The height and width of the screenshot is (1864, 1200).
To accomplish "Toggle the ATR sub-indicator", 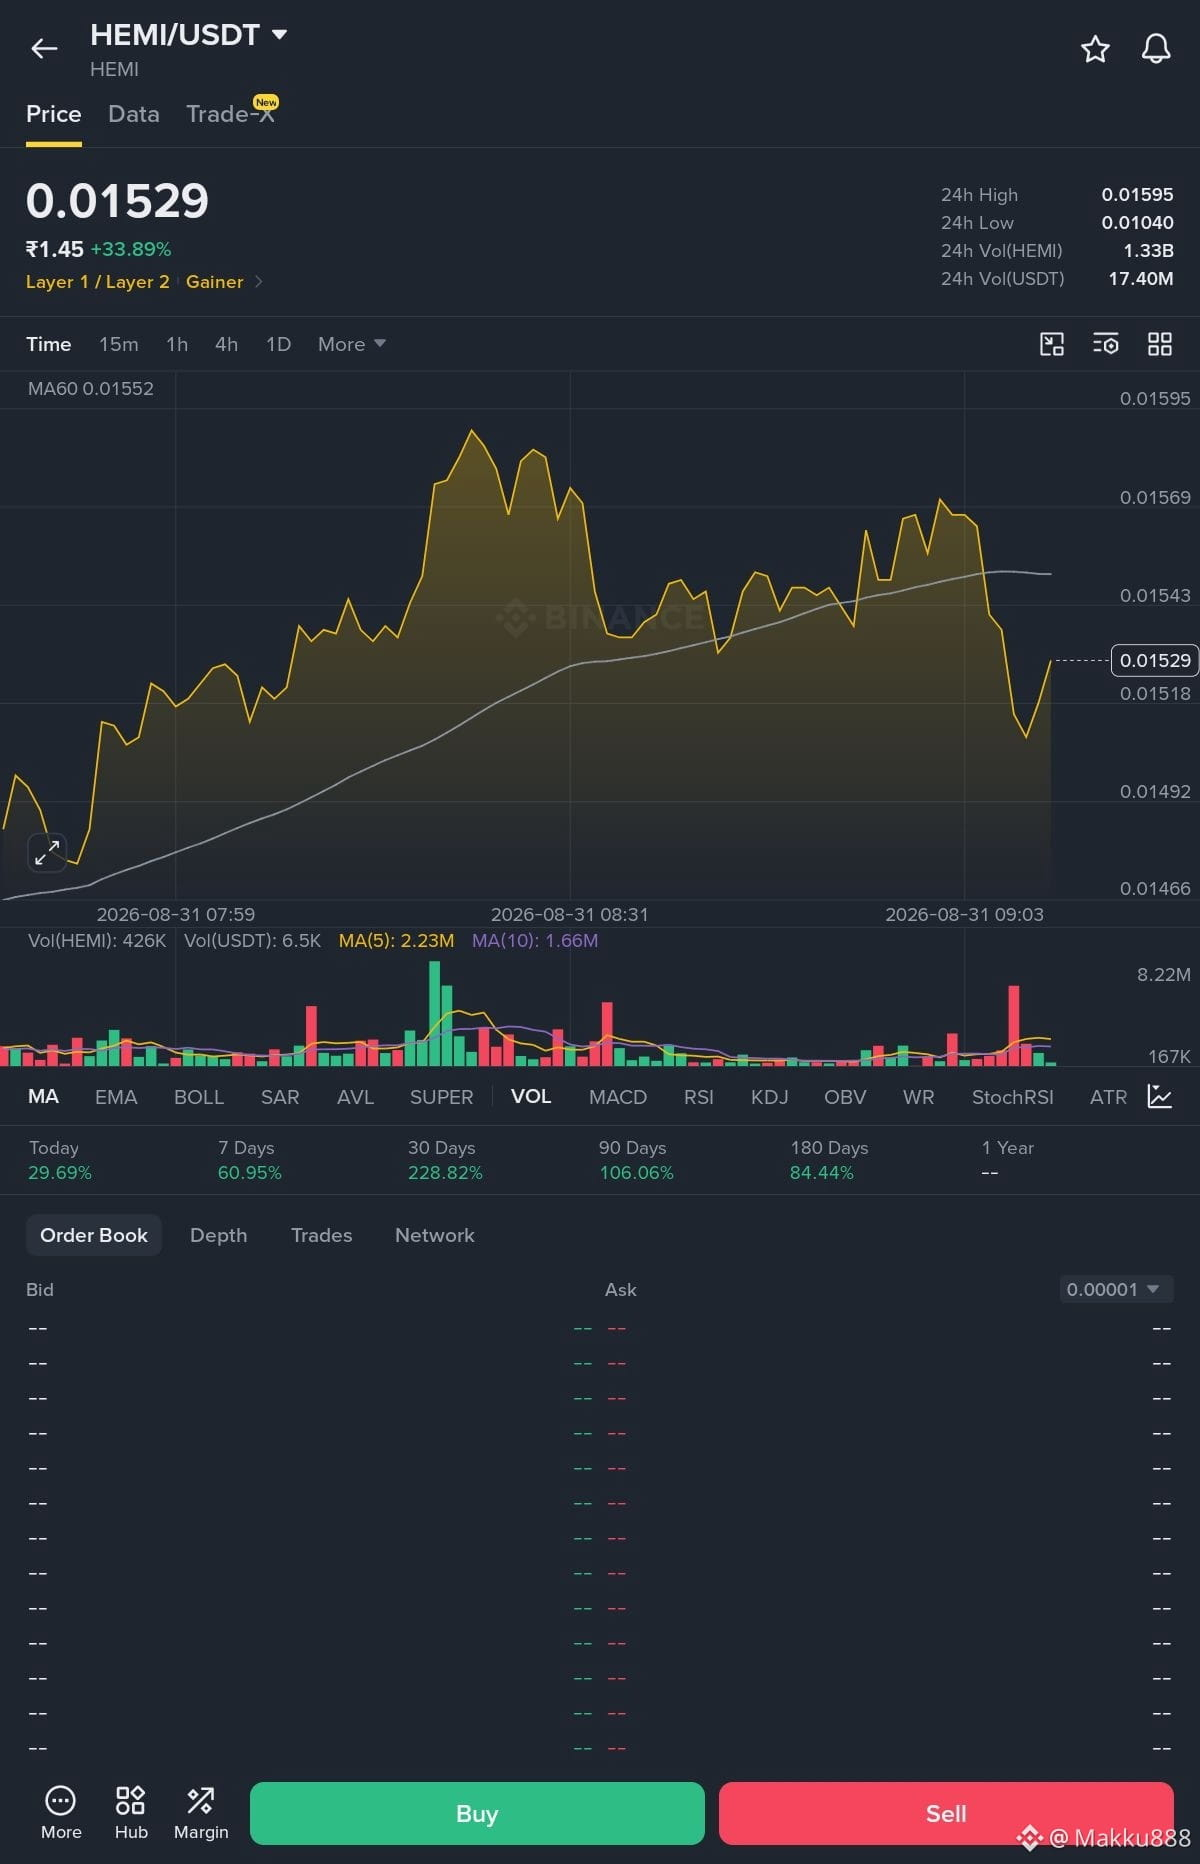I will click(1108, 1097).
